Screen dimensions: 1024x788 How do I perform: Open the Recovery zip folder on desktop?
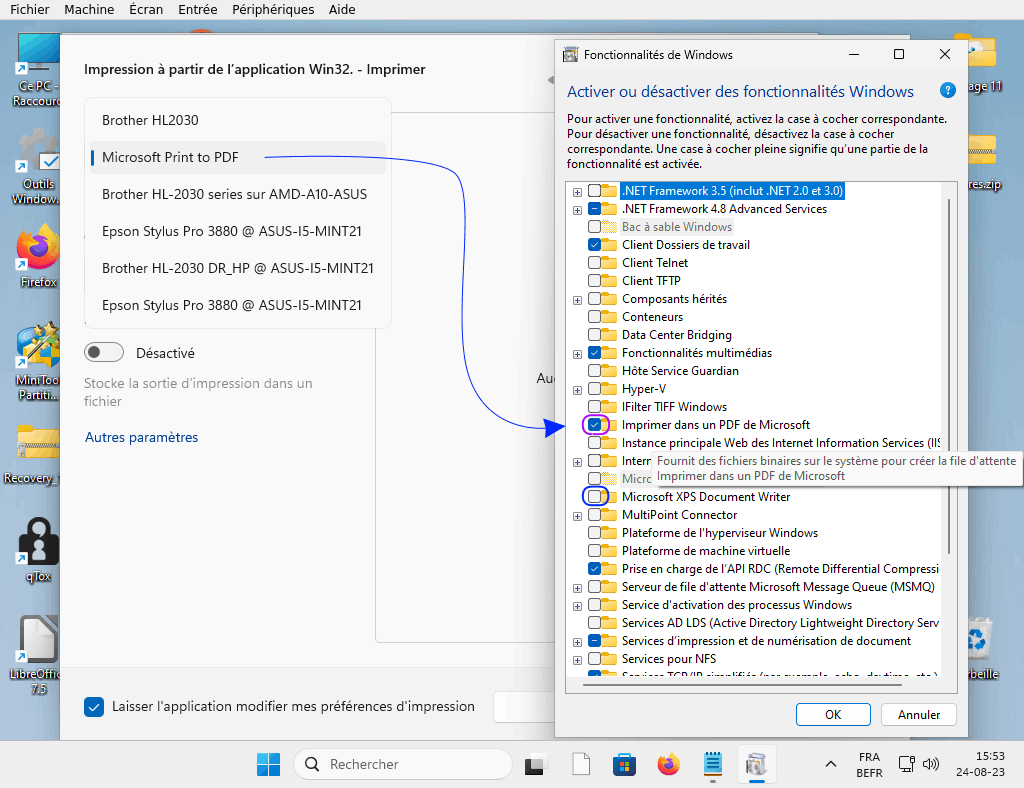coord(36,454)
